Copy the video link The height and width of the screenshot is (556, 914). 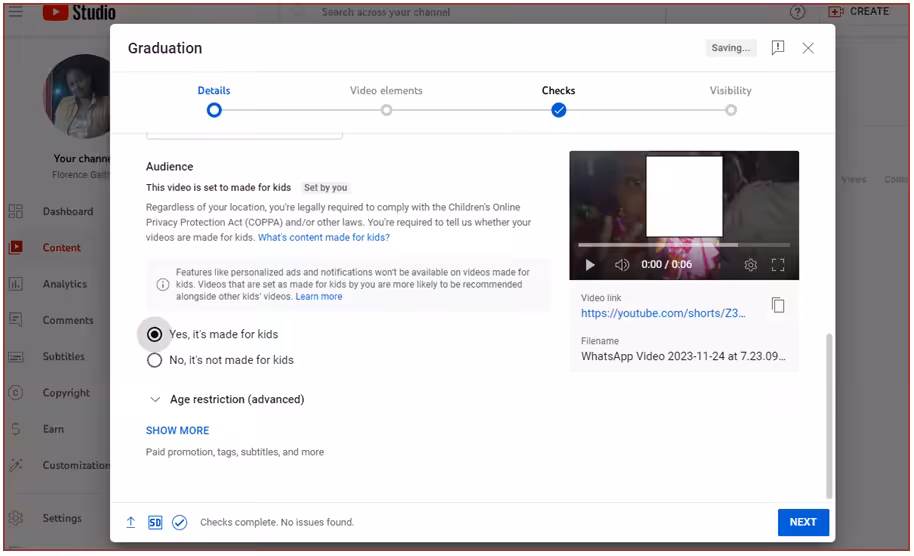778,305
